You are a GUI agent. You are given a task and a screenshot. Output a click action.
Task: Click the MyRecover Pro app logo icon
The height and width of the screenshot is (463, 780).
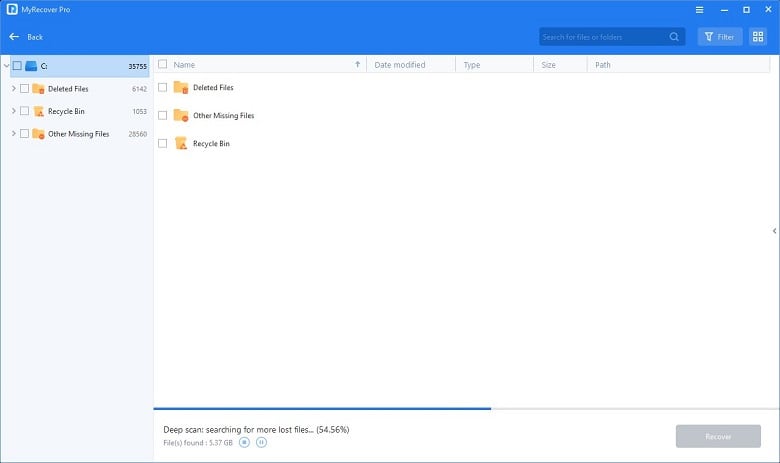coord(12,9)
